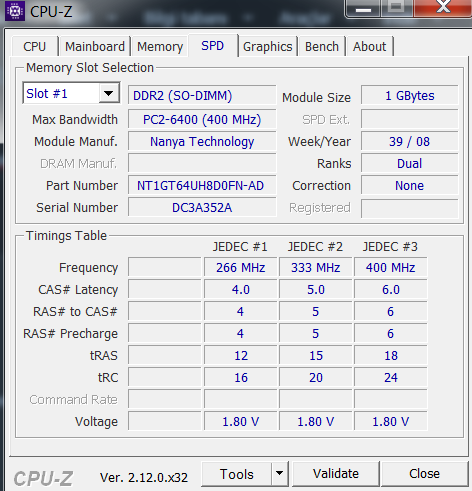
Task: Expand the Tools dropdown arrow
Action: coord(279,473)
